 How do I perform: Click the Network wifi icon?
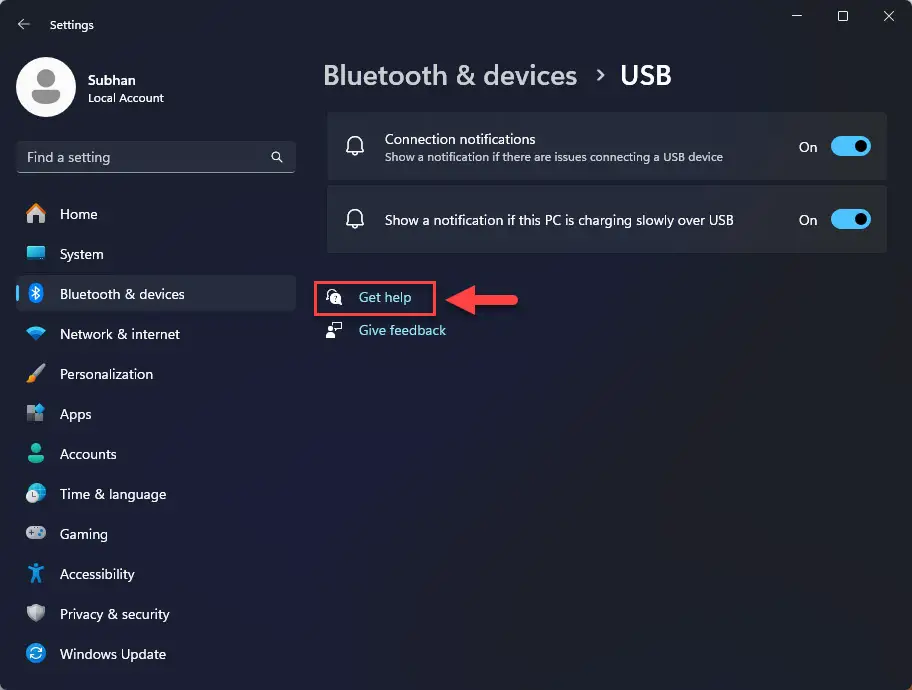[36, 333]
